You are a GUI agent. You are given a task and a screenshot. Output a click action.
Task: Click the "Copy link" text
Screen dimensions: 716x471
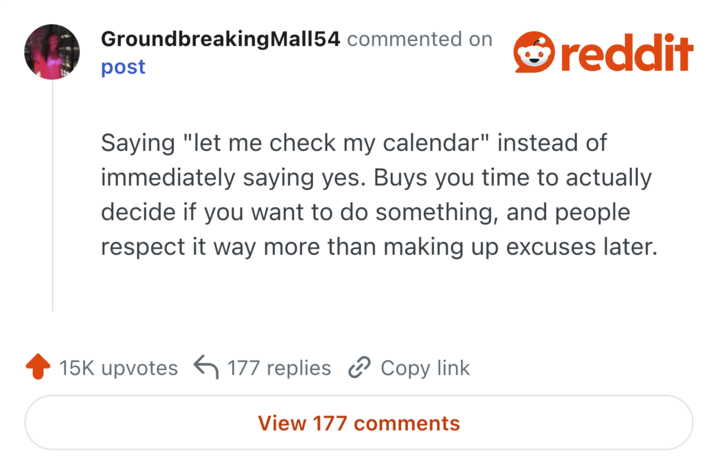click(425, 368)
